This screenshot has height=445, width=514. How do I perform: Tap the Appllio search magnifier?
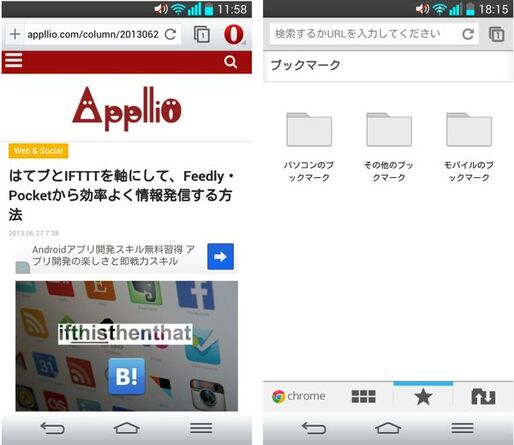[x=231, y=62]
